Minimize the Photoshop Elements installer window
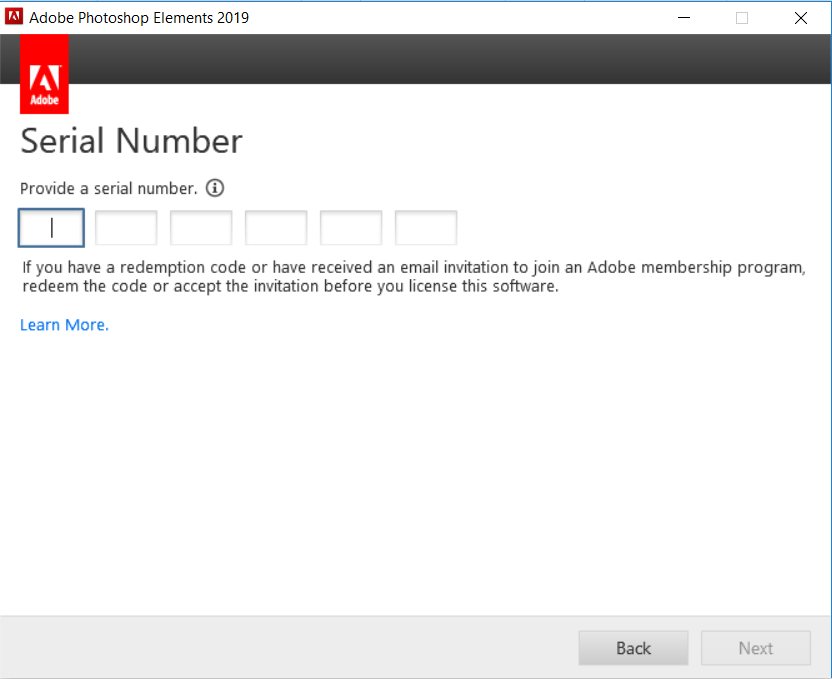The width and height of the screenshot is (832, 679). [684, 17]
